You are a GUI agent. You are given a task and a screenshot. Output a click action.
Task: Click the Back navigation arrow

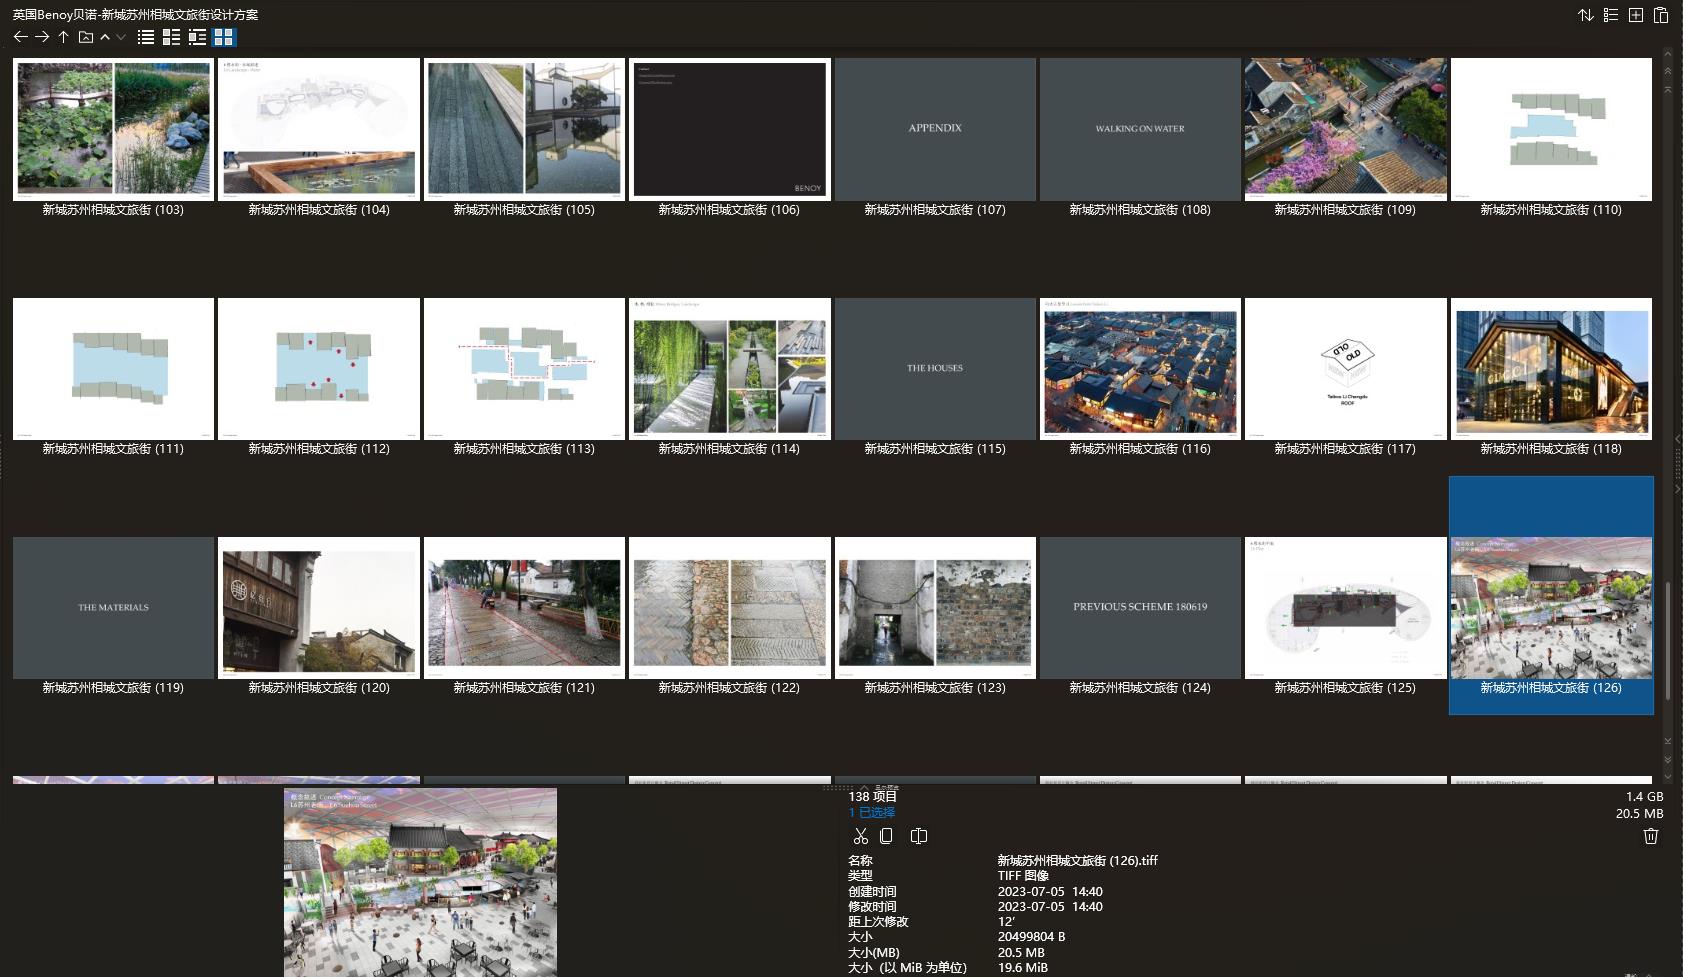pos(20,37)
